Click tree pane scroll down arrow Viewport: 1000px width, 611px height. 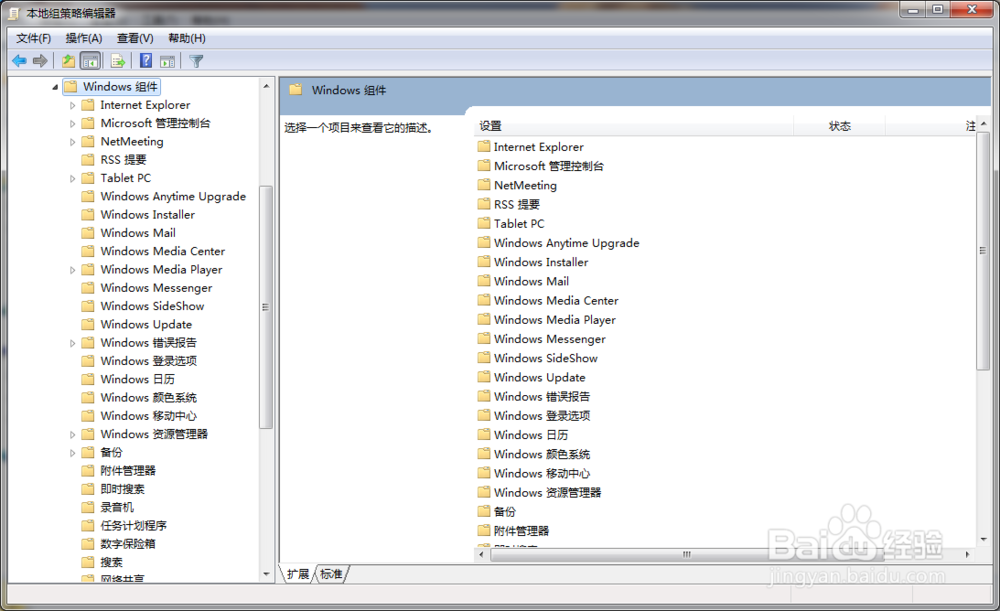[x=267, y=574]
